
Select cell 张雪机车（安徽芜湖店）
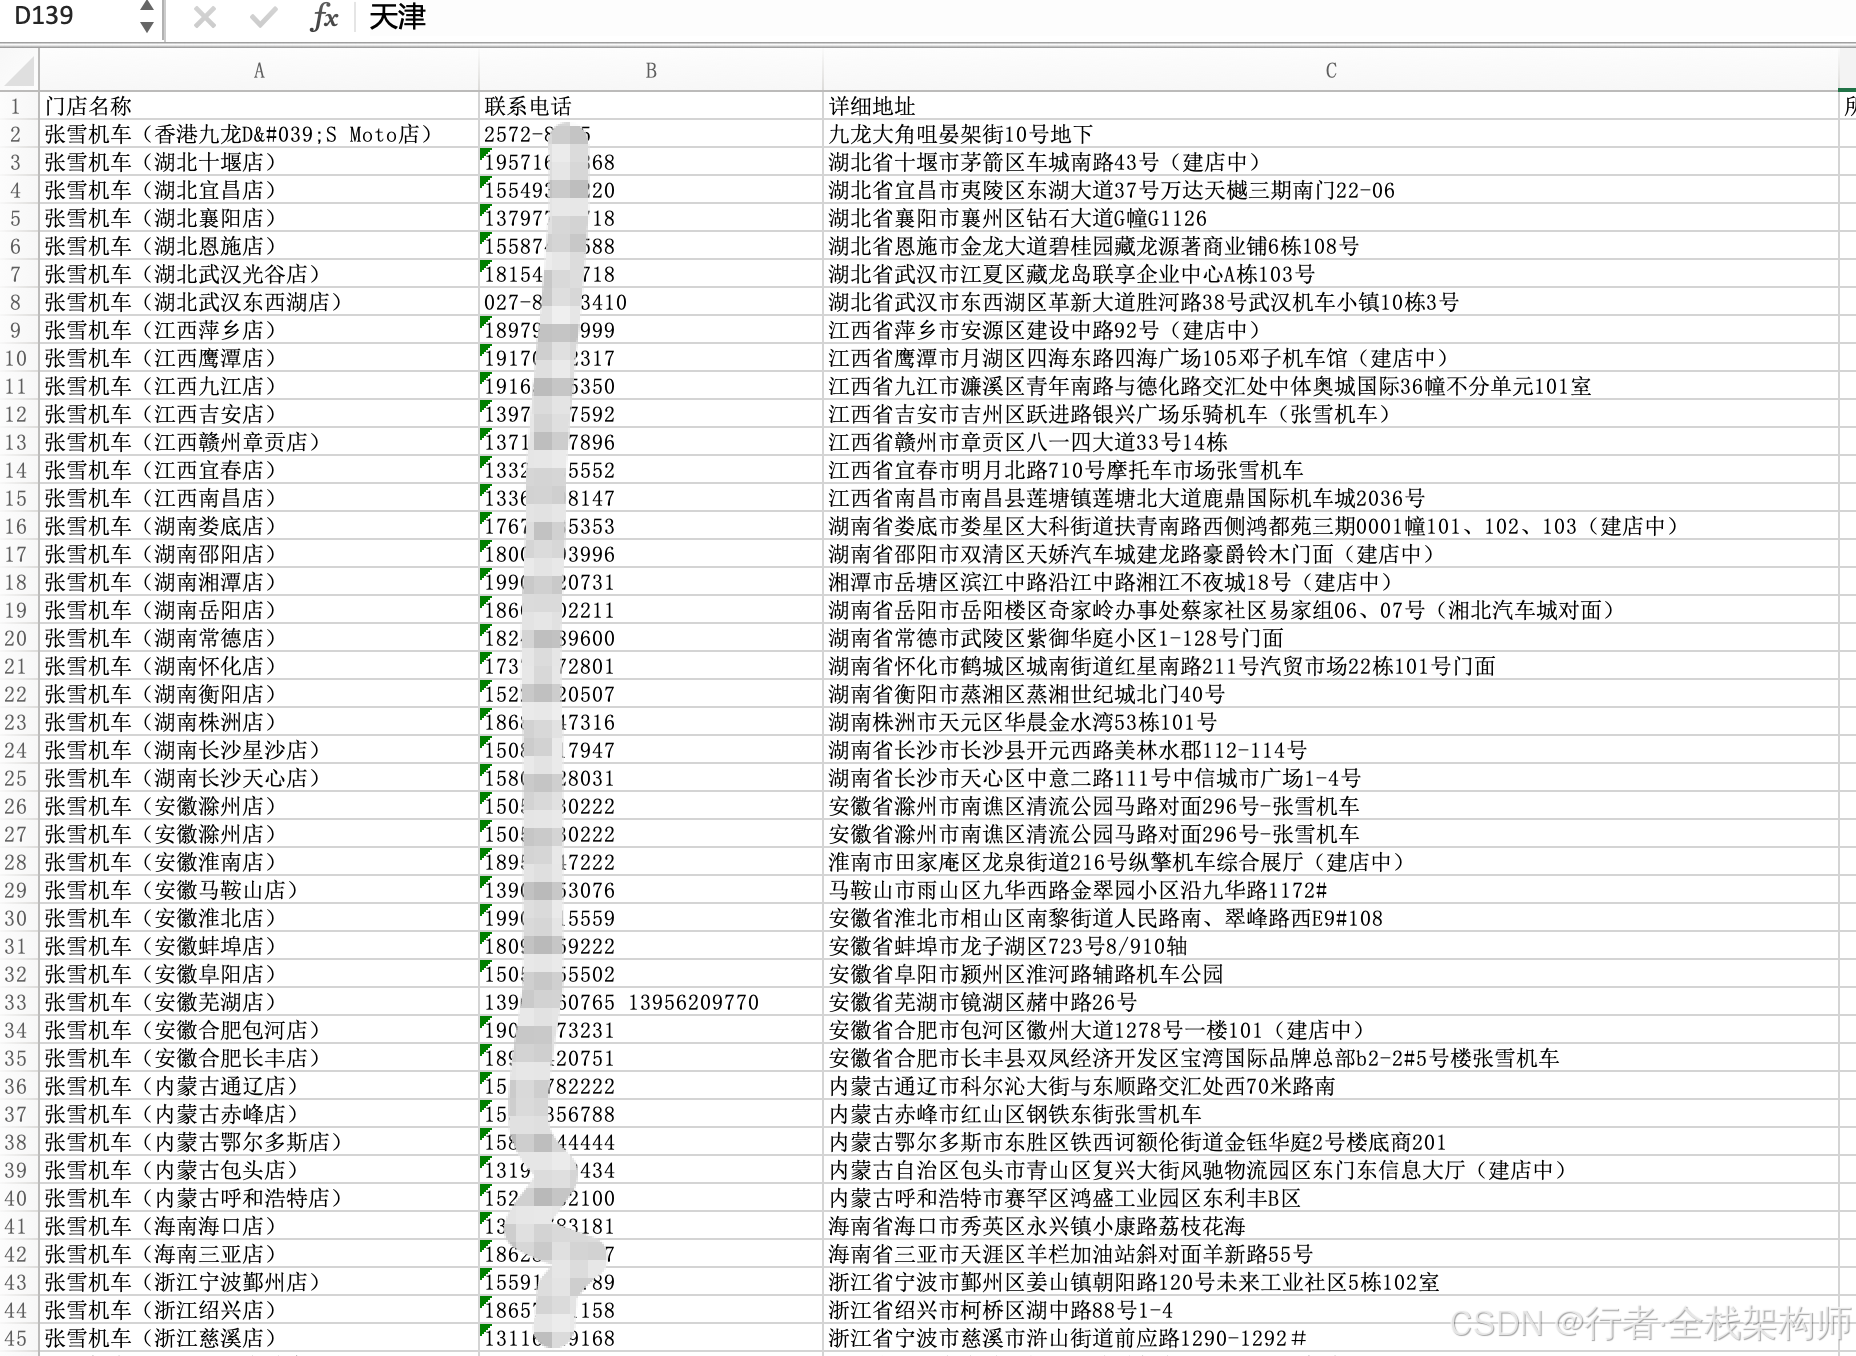point(259,1002)
